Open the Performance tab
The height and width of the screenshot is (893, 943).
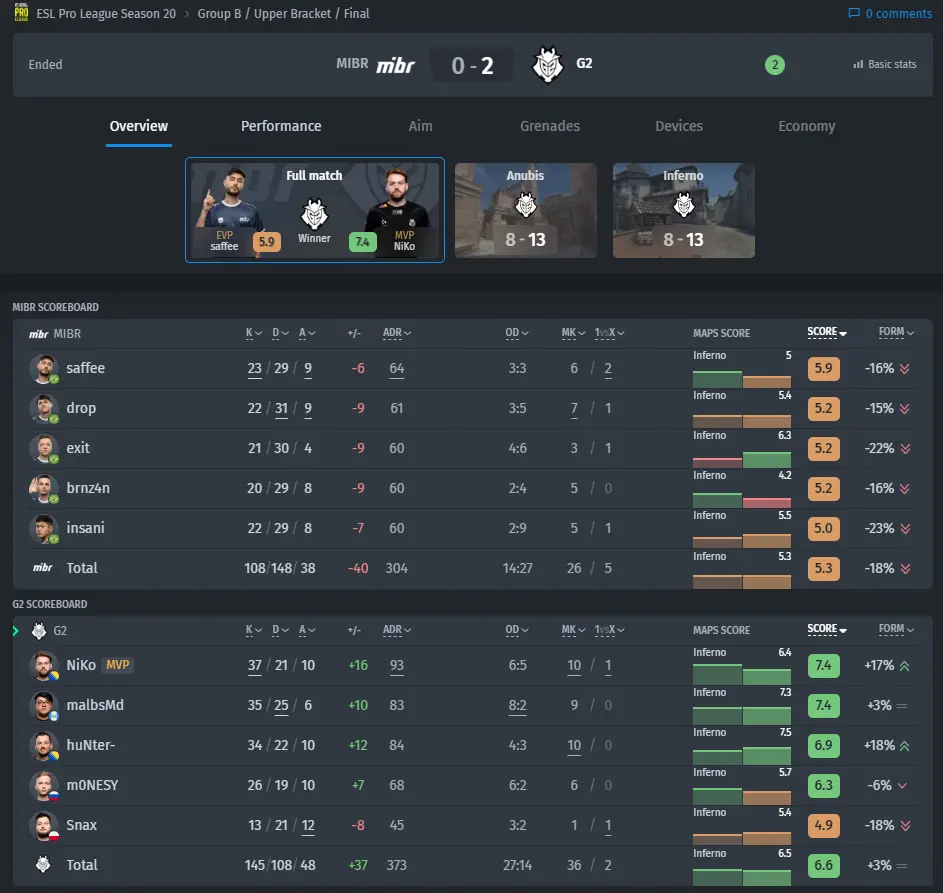click(281, 126)
